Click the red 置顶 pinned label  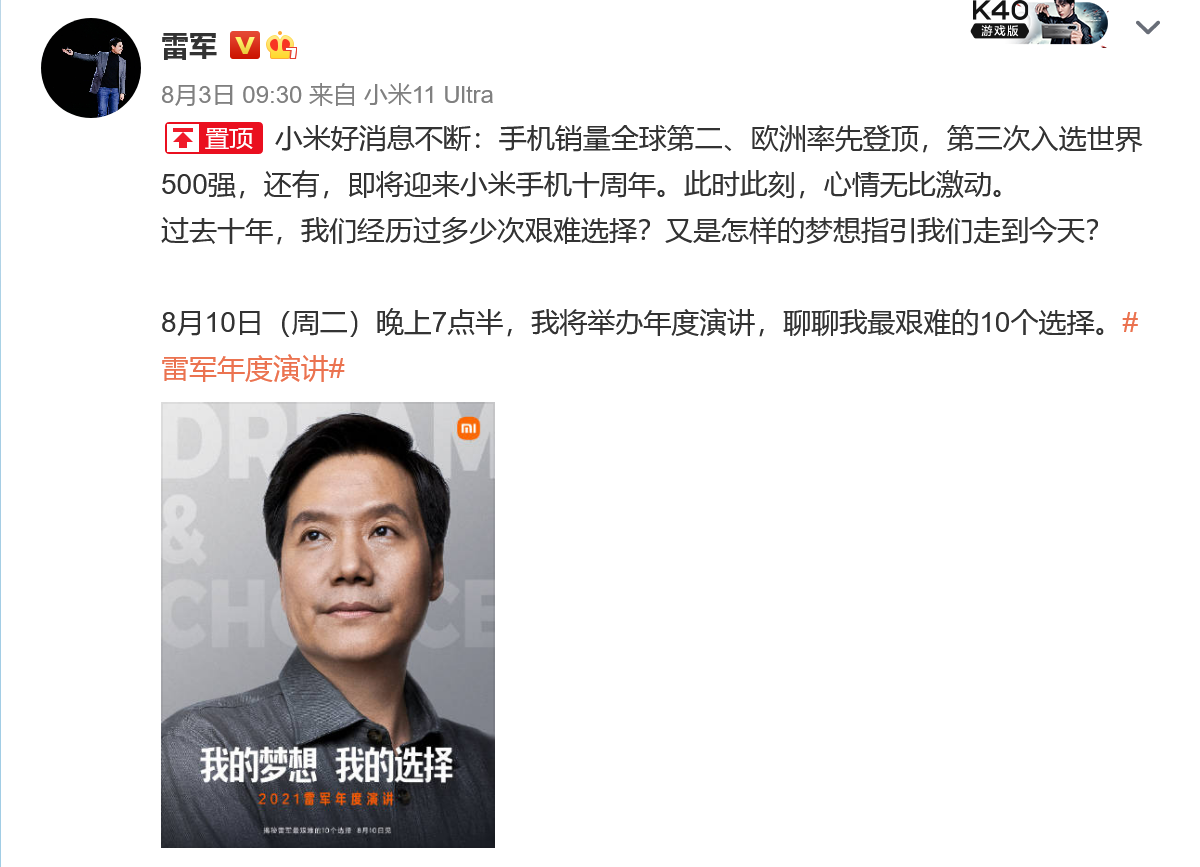coord(213,139)
